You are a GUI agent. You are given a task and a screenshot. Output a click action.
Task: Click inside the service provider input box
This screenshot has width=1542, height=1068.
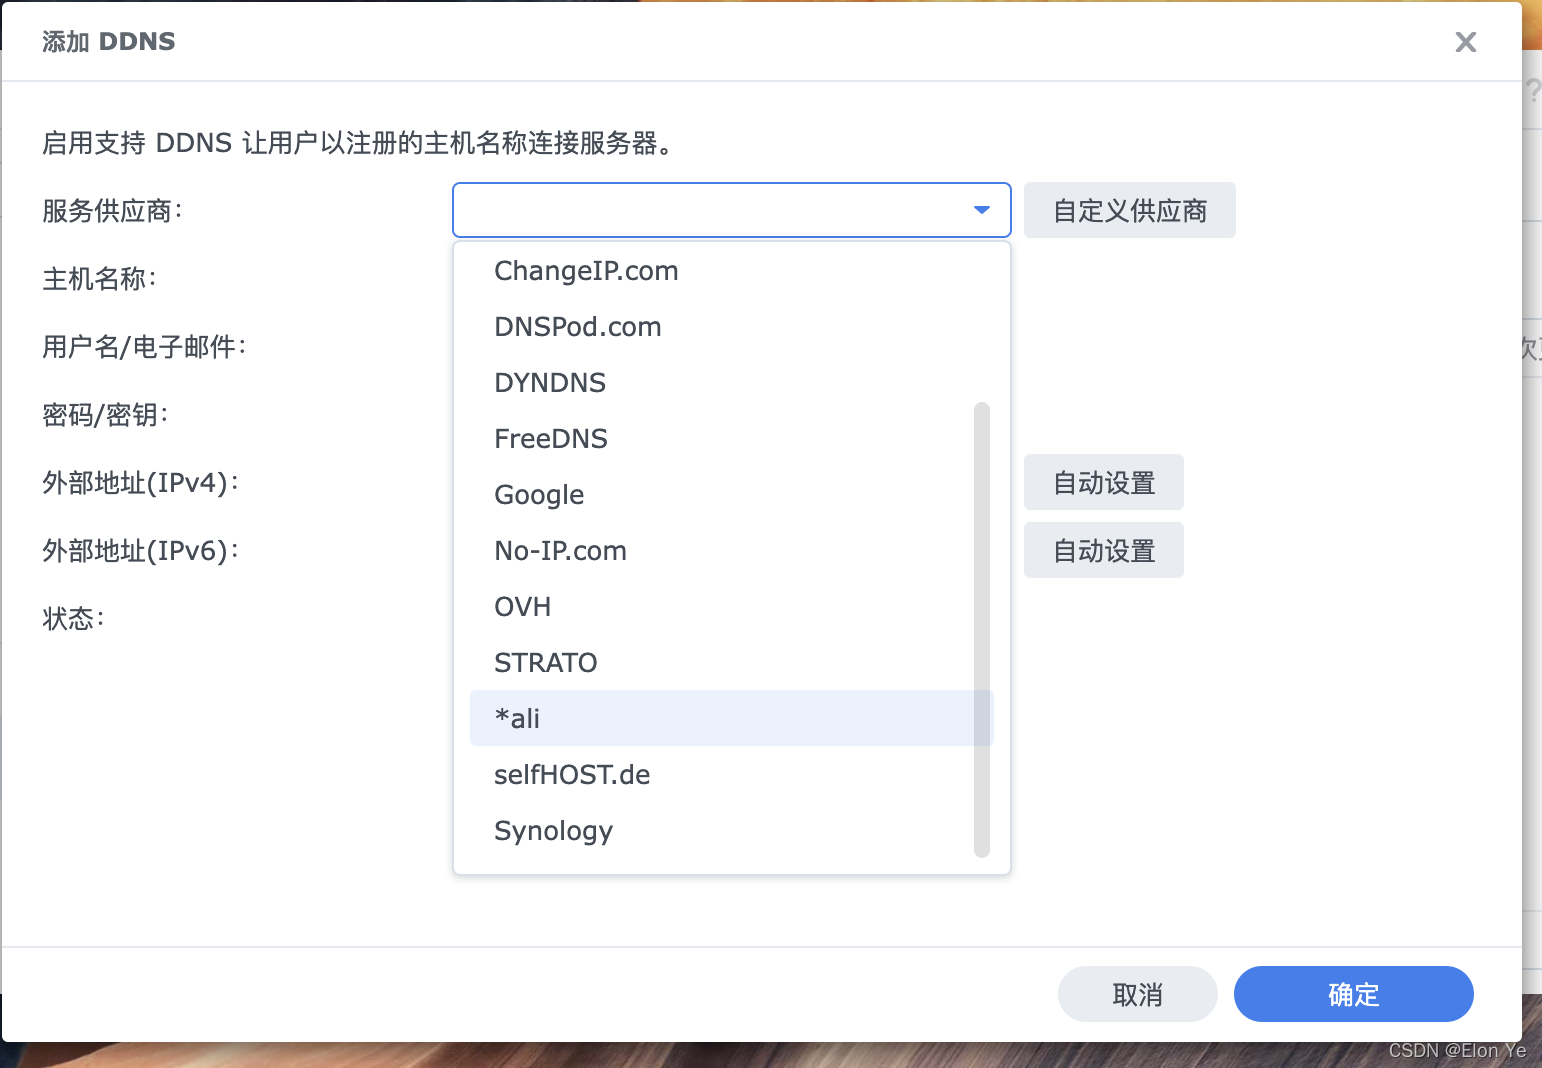[x=700, y=210]
